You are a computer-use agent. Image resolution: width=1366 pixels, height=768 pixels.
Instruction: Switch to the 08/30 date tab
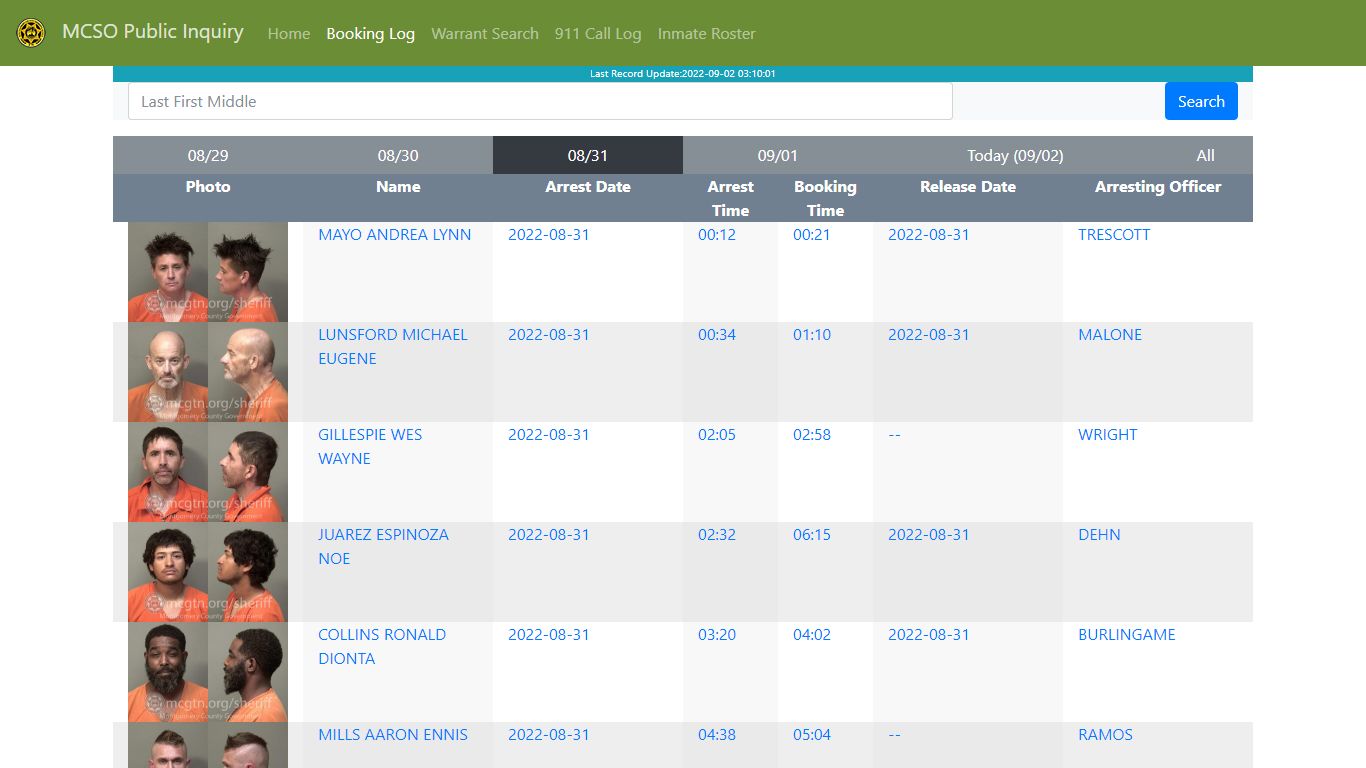tap(398, 155)
